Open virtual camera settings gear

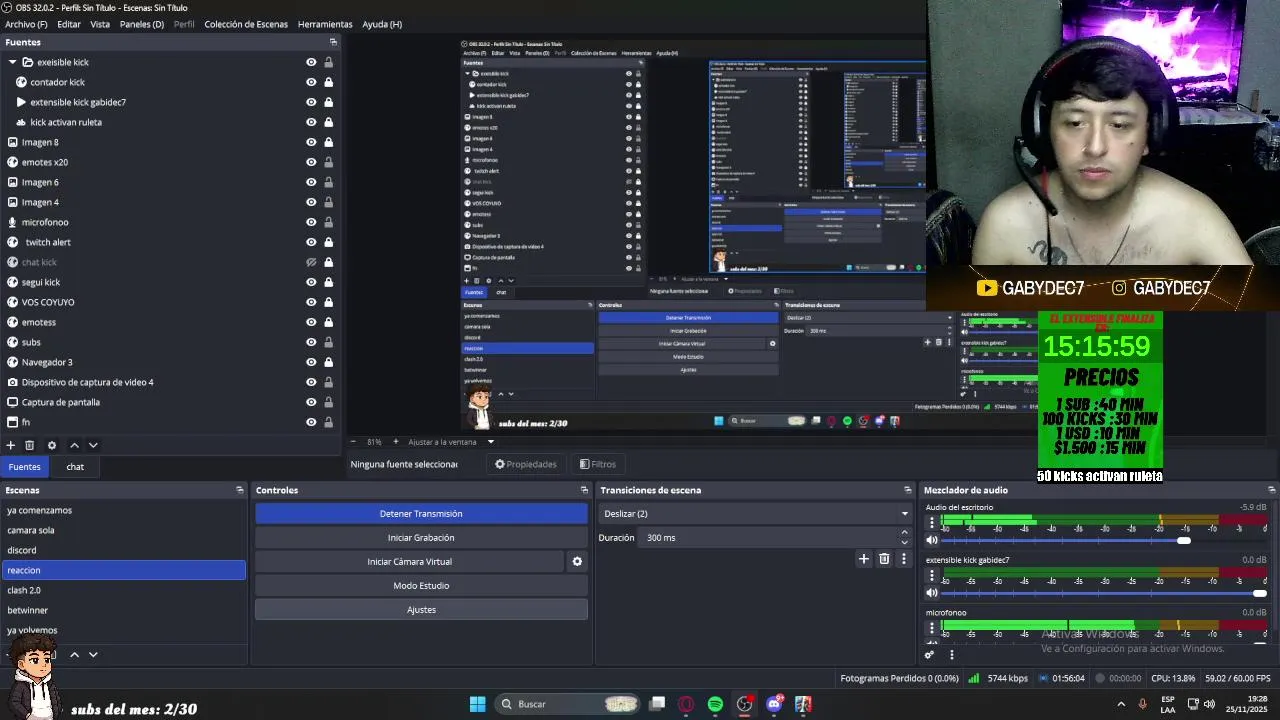577,562
